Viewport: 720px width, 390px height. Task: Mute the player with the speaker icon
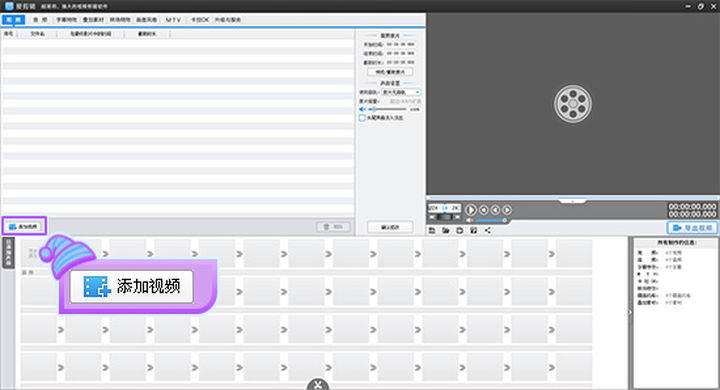(x=469, y=220)
